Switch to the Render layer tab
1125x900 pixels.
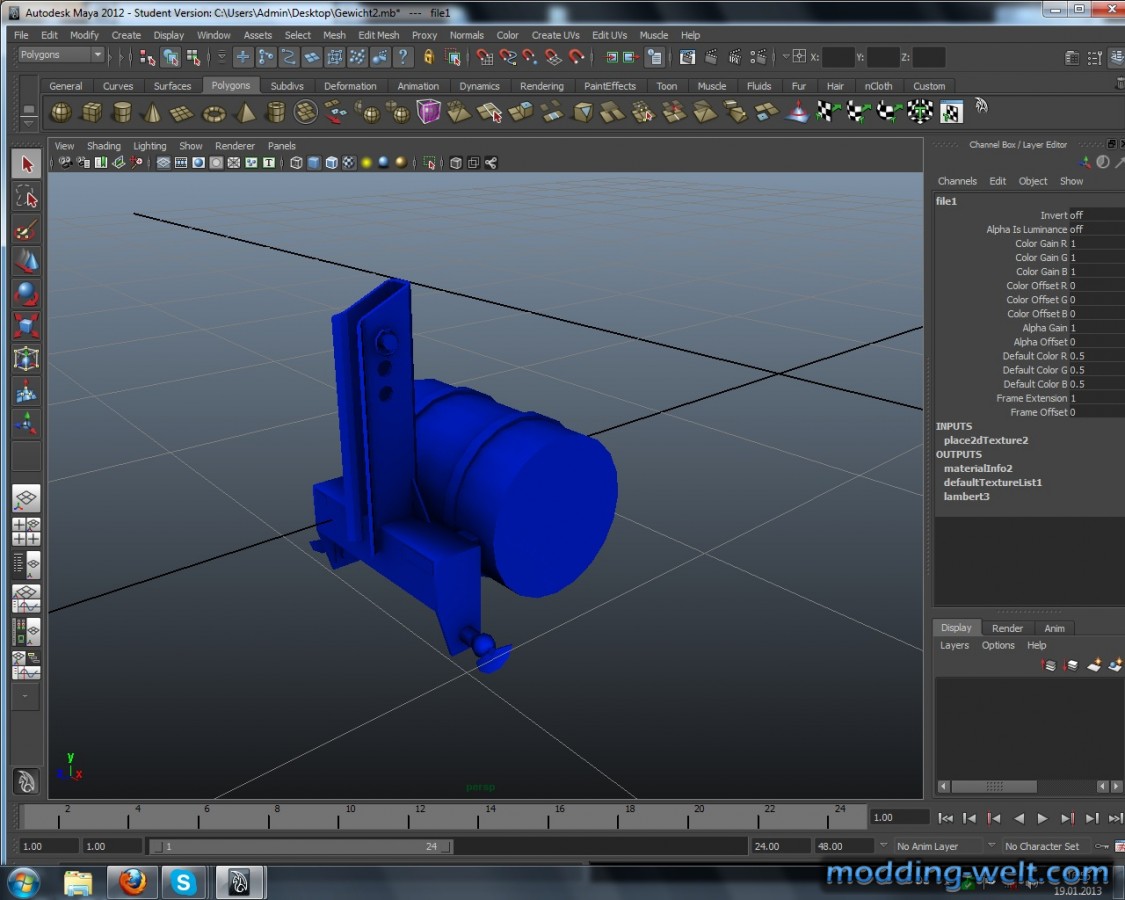click(1007, 628)
